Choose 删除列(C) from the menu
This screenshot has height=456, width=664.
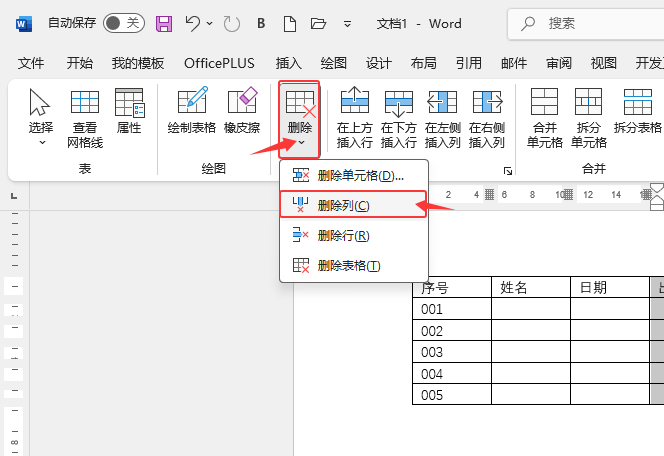[x=353, y=205]
